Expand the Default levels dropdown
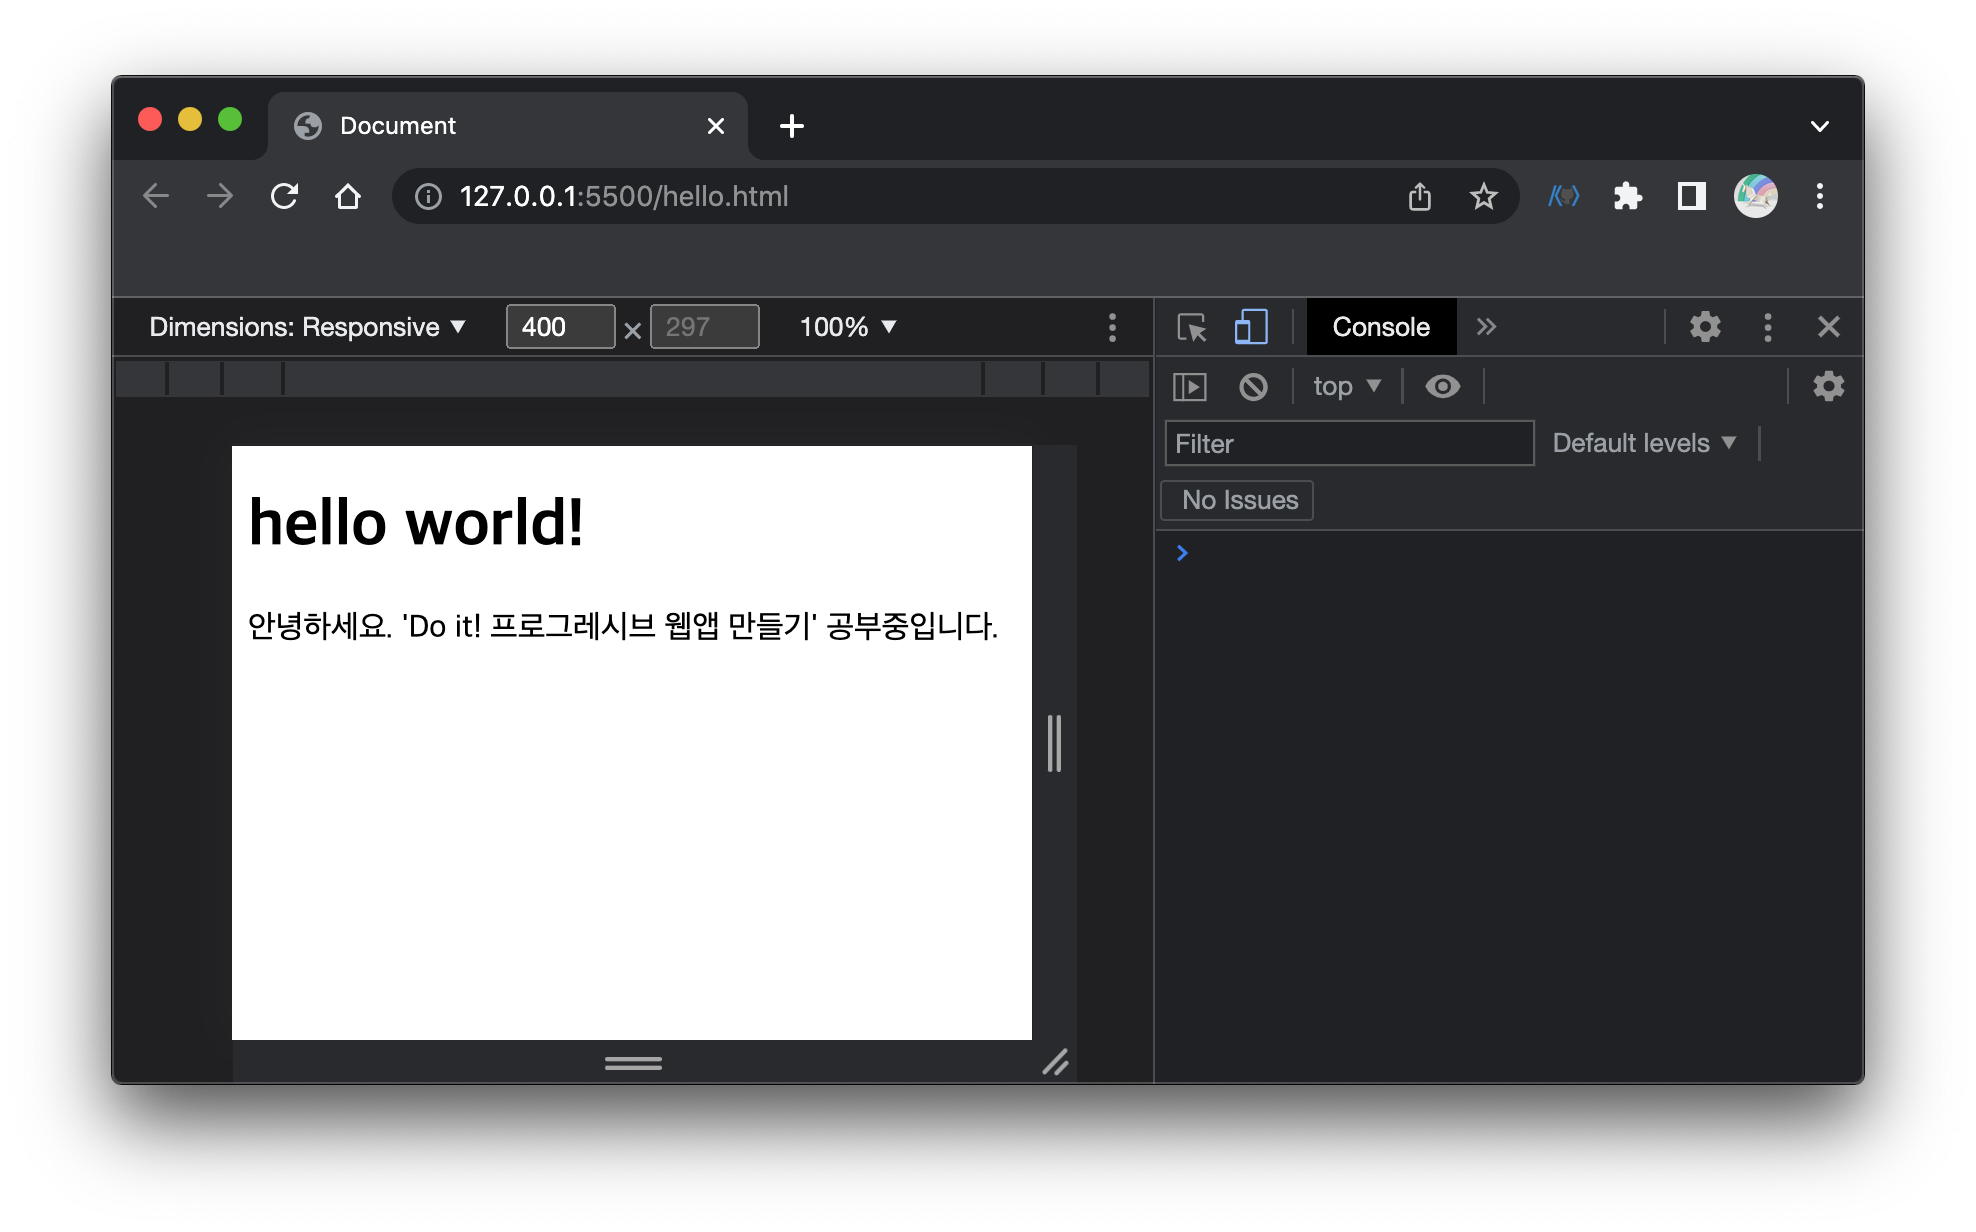 pos(1643,443)
